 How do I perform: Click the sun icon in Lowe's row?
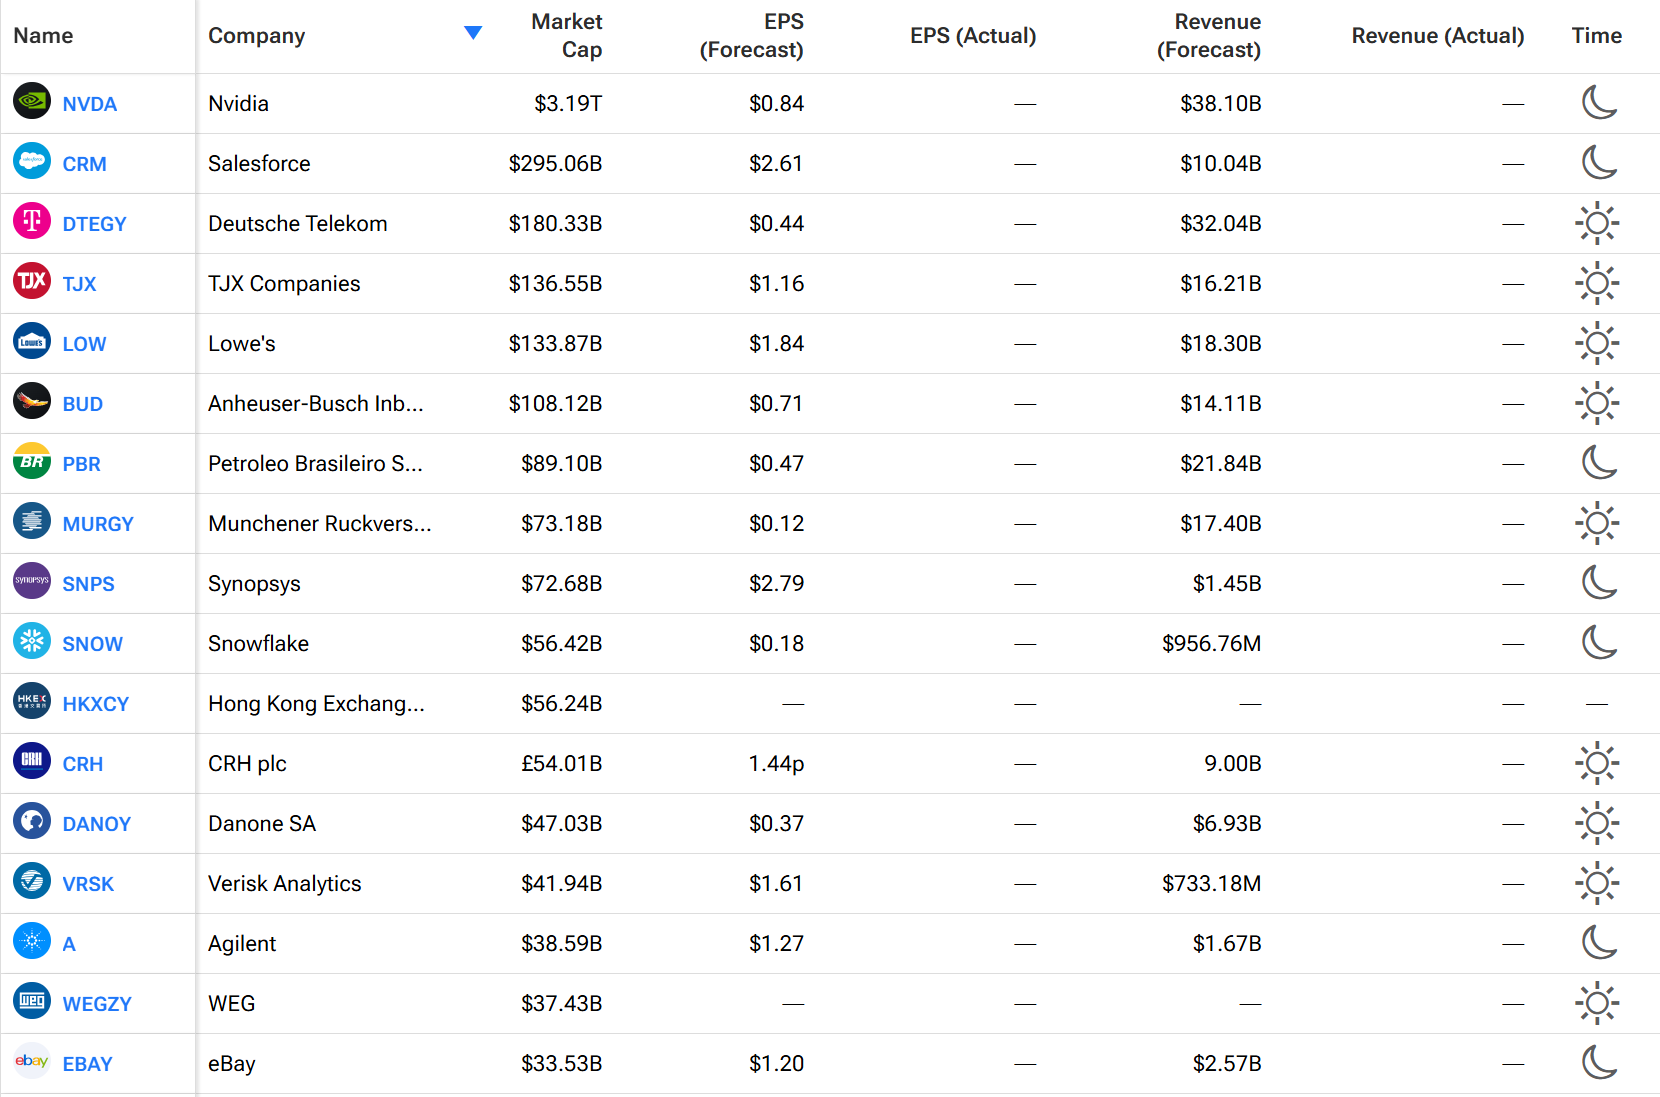point(1597,343)
